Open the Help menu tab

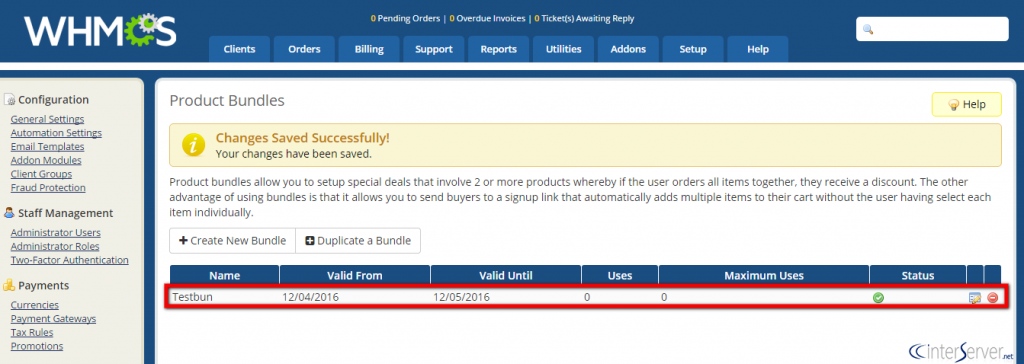[758, 49]
